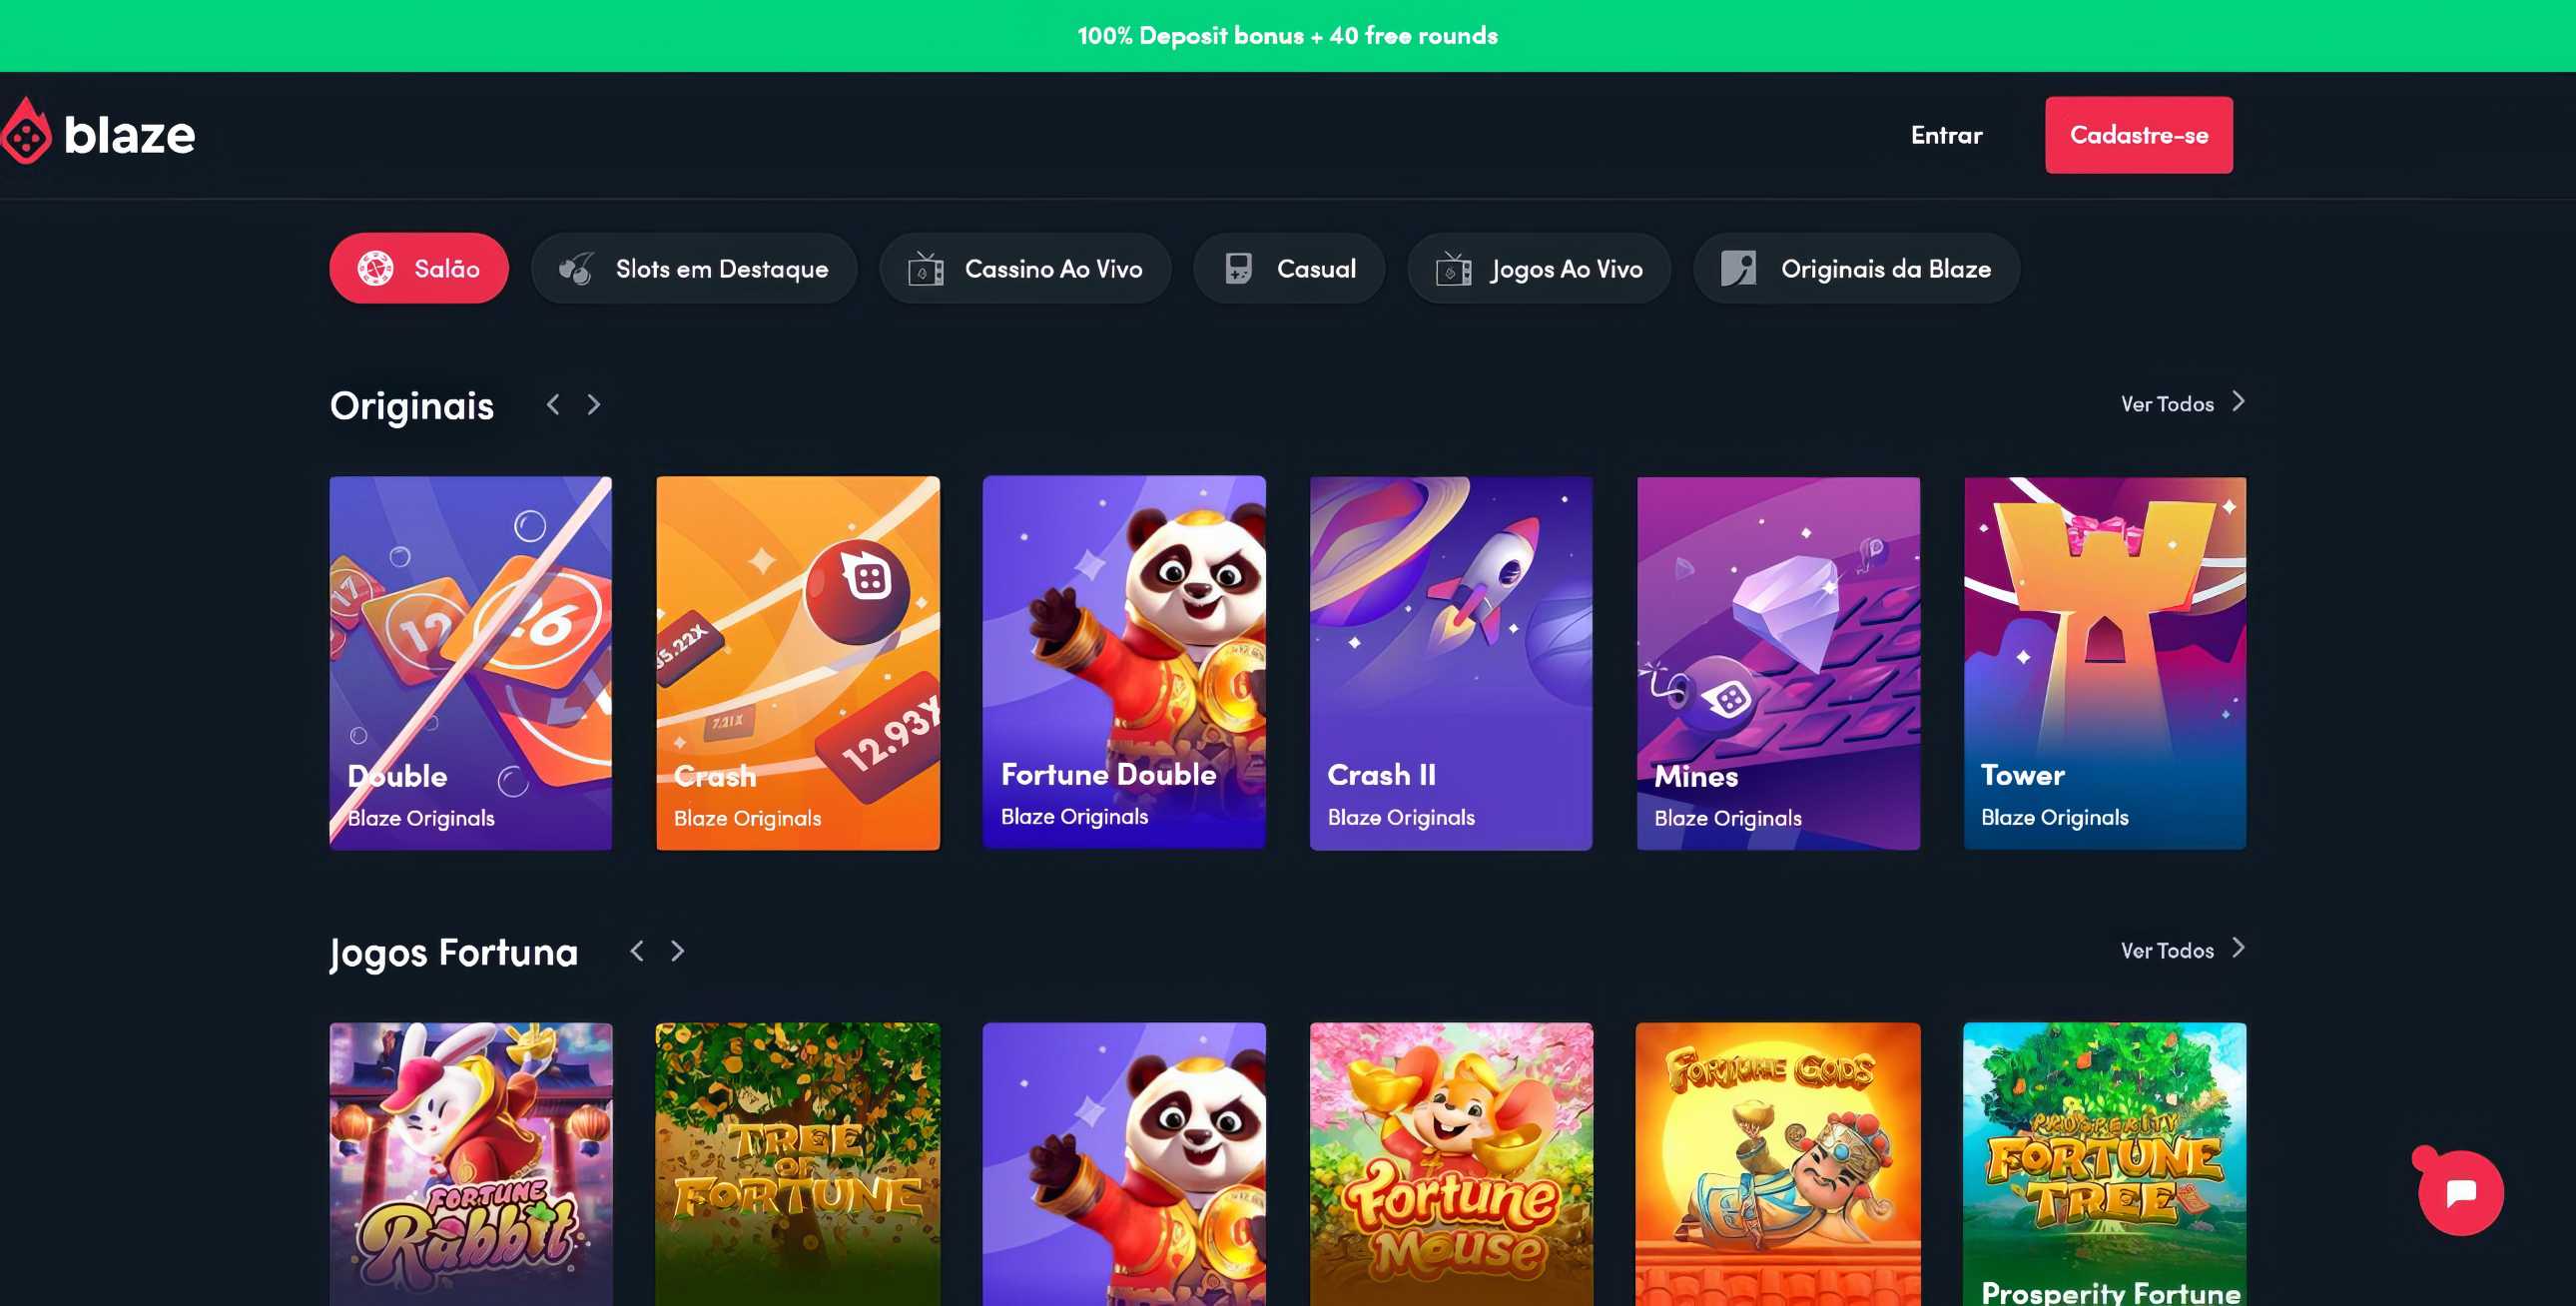Open the live chat bubble icon
2576x1306 pixels.
click(2460, 1192)
